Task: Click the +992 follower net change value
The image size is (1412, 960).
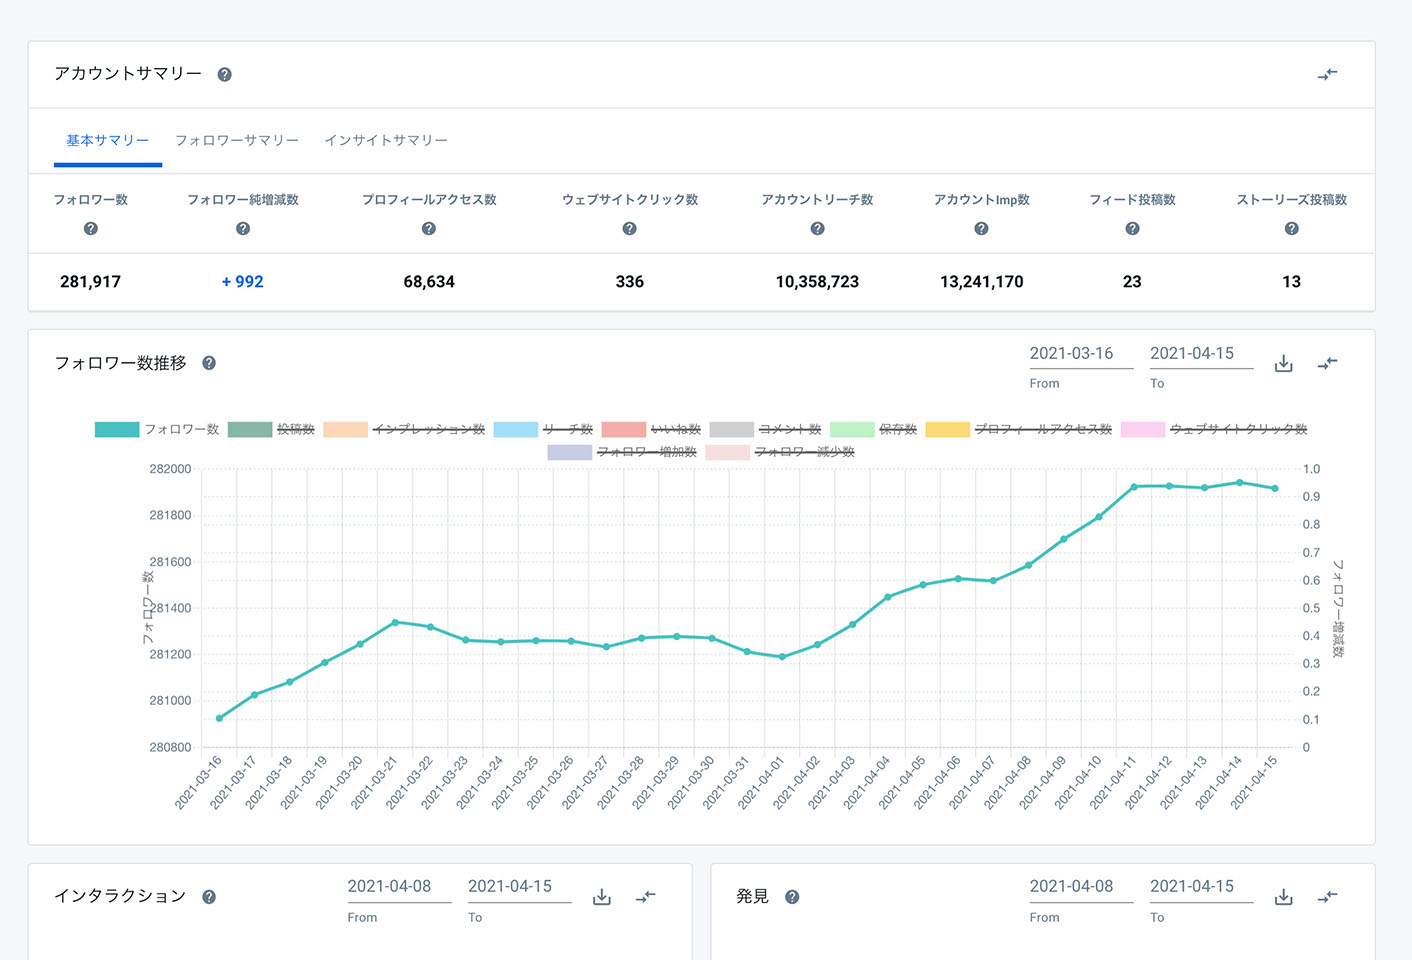Action: pos(243,282)
